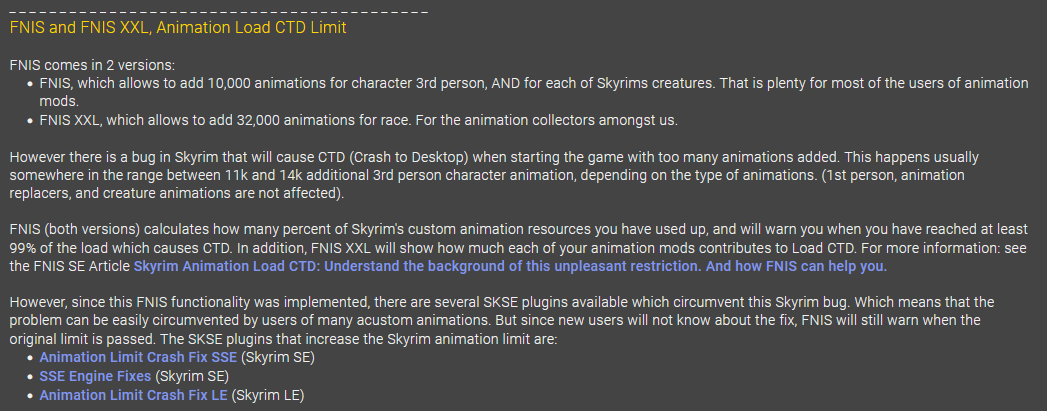The height and width of the screenshot is (411, 1047).
Task: Click the yellow heading FNIS and FNIS XXL
Action: click(x=178, y=28)
